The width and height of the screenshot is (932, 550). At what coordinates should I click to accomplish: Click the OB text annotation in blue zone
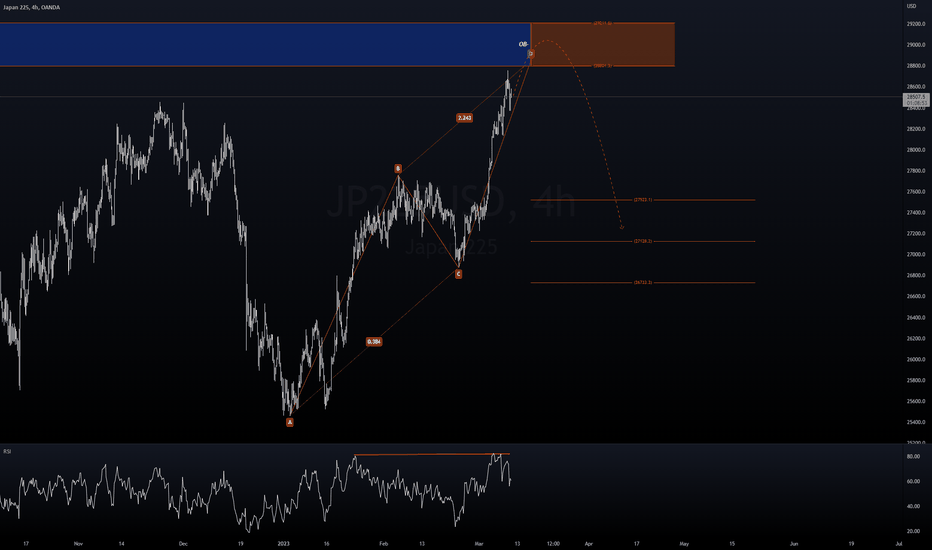[523, 44]
